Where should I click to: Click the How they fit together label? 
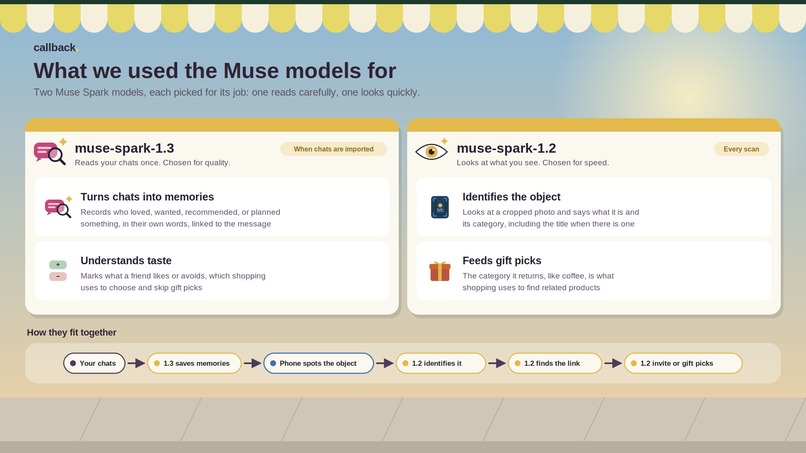point(71,332)
